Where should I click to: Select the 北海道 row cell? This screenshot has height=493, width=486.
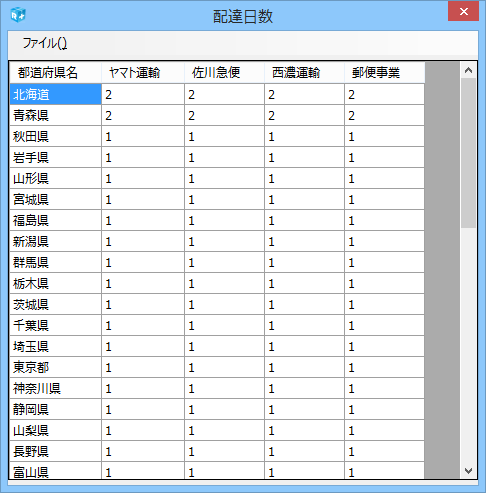pyautogui.click(x=55, y=94)
